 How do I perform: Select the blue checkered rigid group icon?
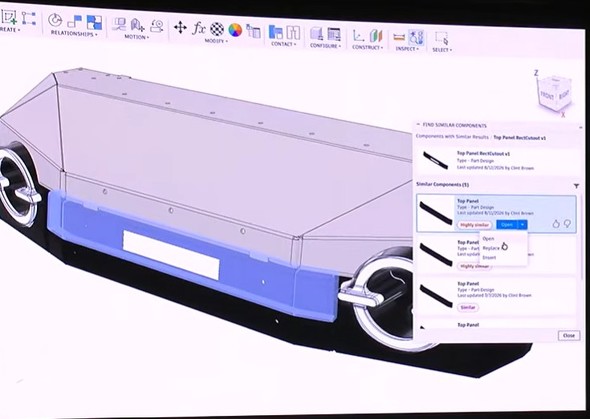click(94, 23)
